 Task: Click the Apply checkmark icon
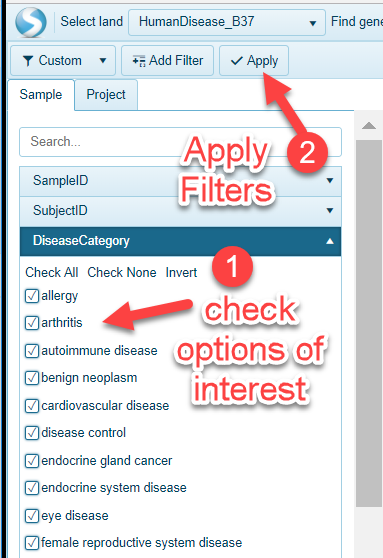pos(236,61)
